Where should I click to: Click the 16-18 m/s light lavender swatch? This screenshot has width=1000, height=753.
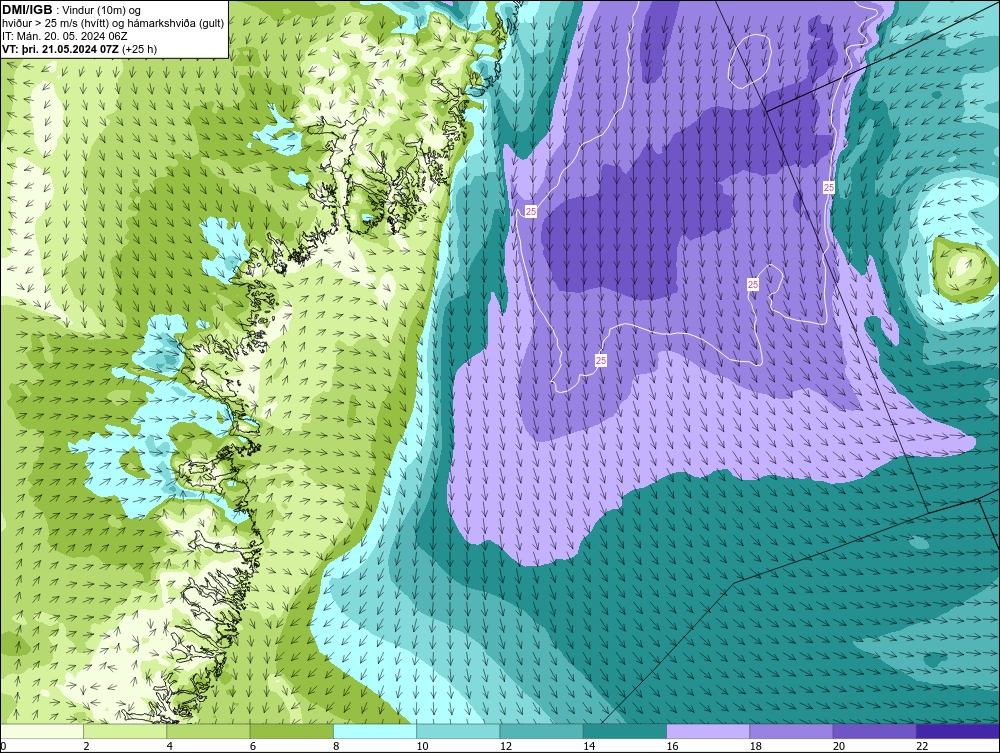(708, 731)
